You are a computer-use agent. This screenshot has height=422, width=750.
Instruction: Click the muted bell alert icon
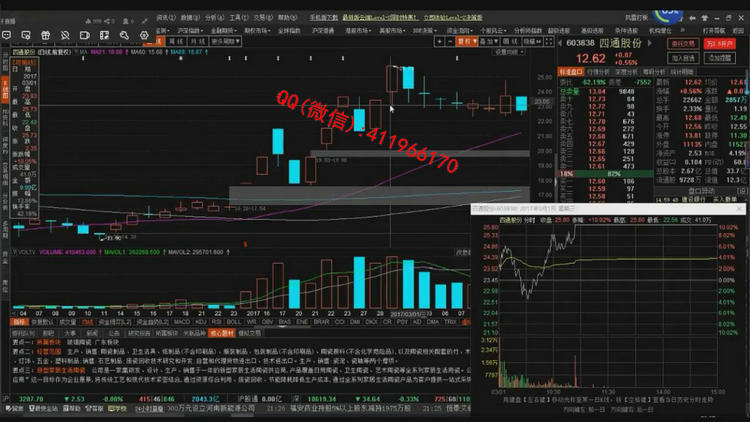65,35
